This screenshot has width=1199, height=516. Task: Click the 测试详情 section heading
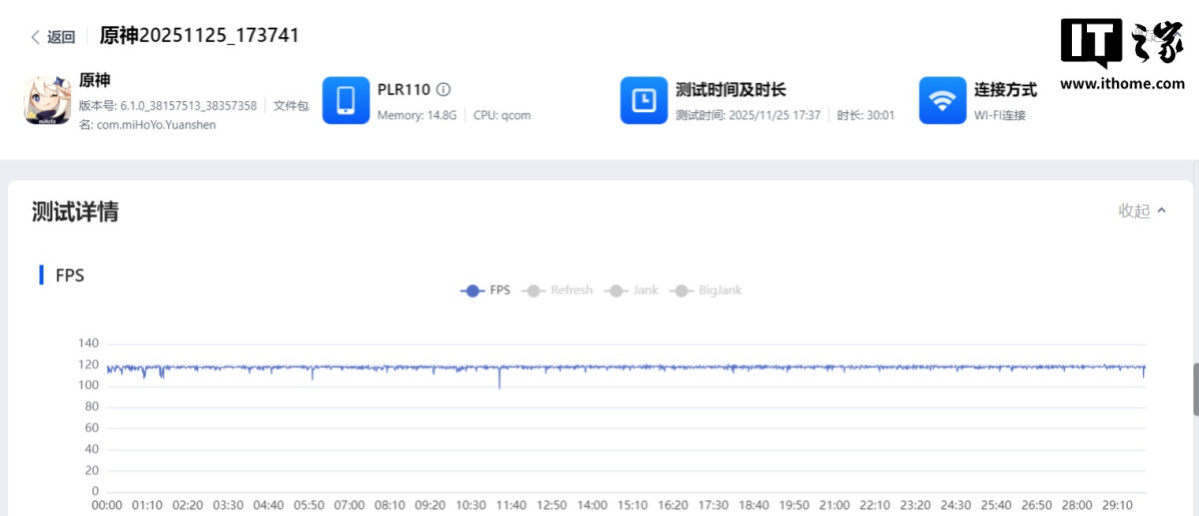click(75, 212)
